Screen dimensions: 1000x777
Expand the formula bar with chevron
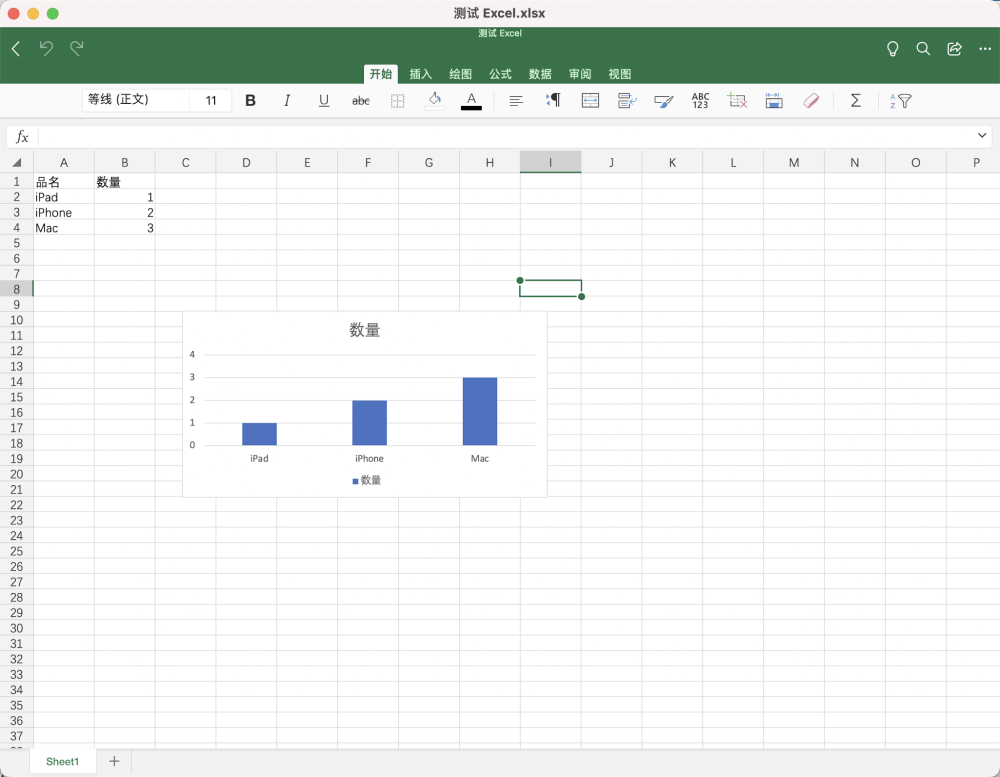click(x=982, y=135)
